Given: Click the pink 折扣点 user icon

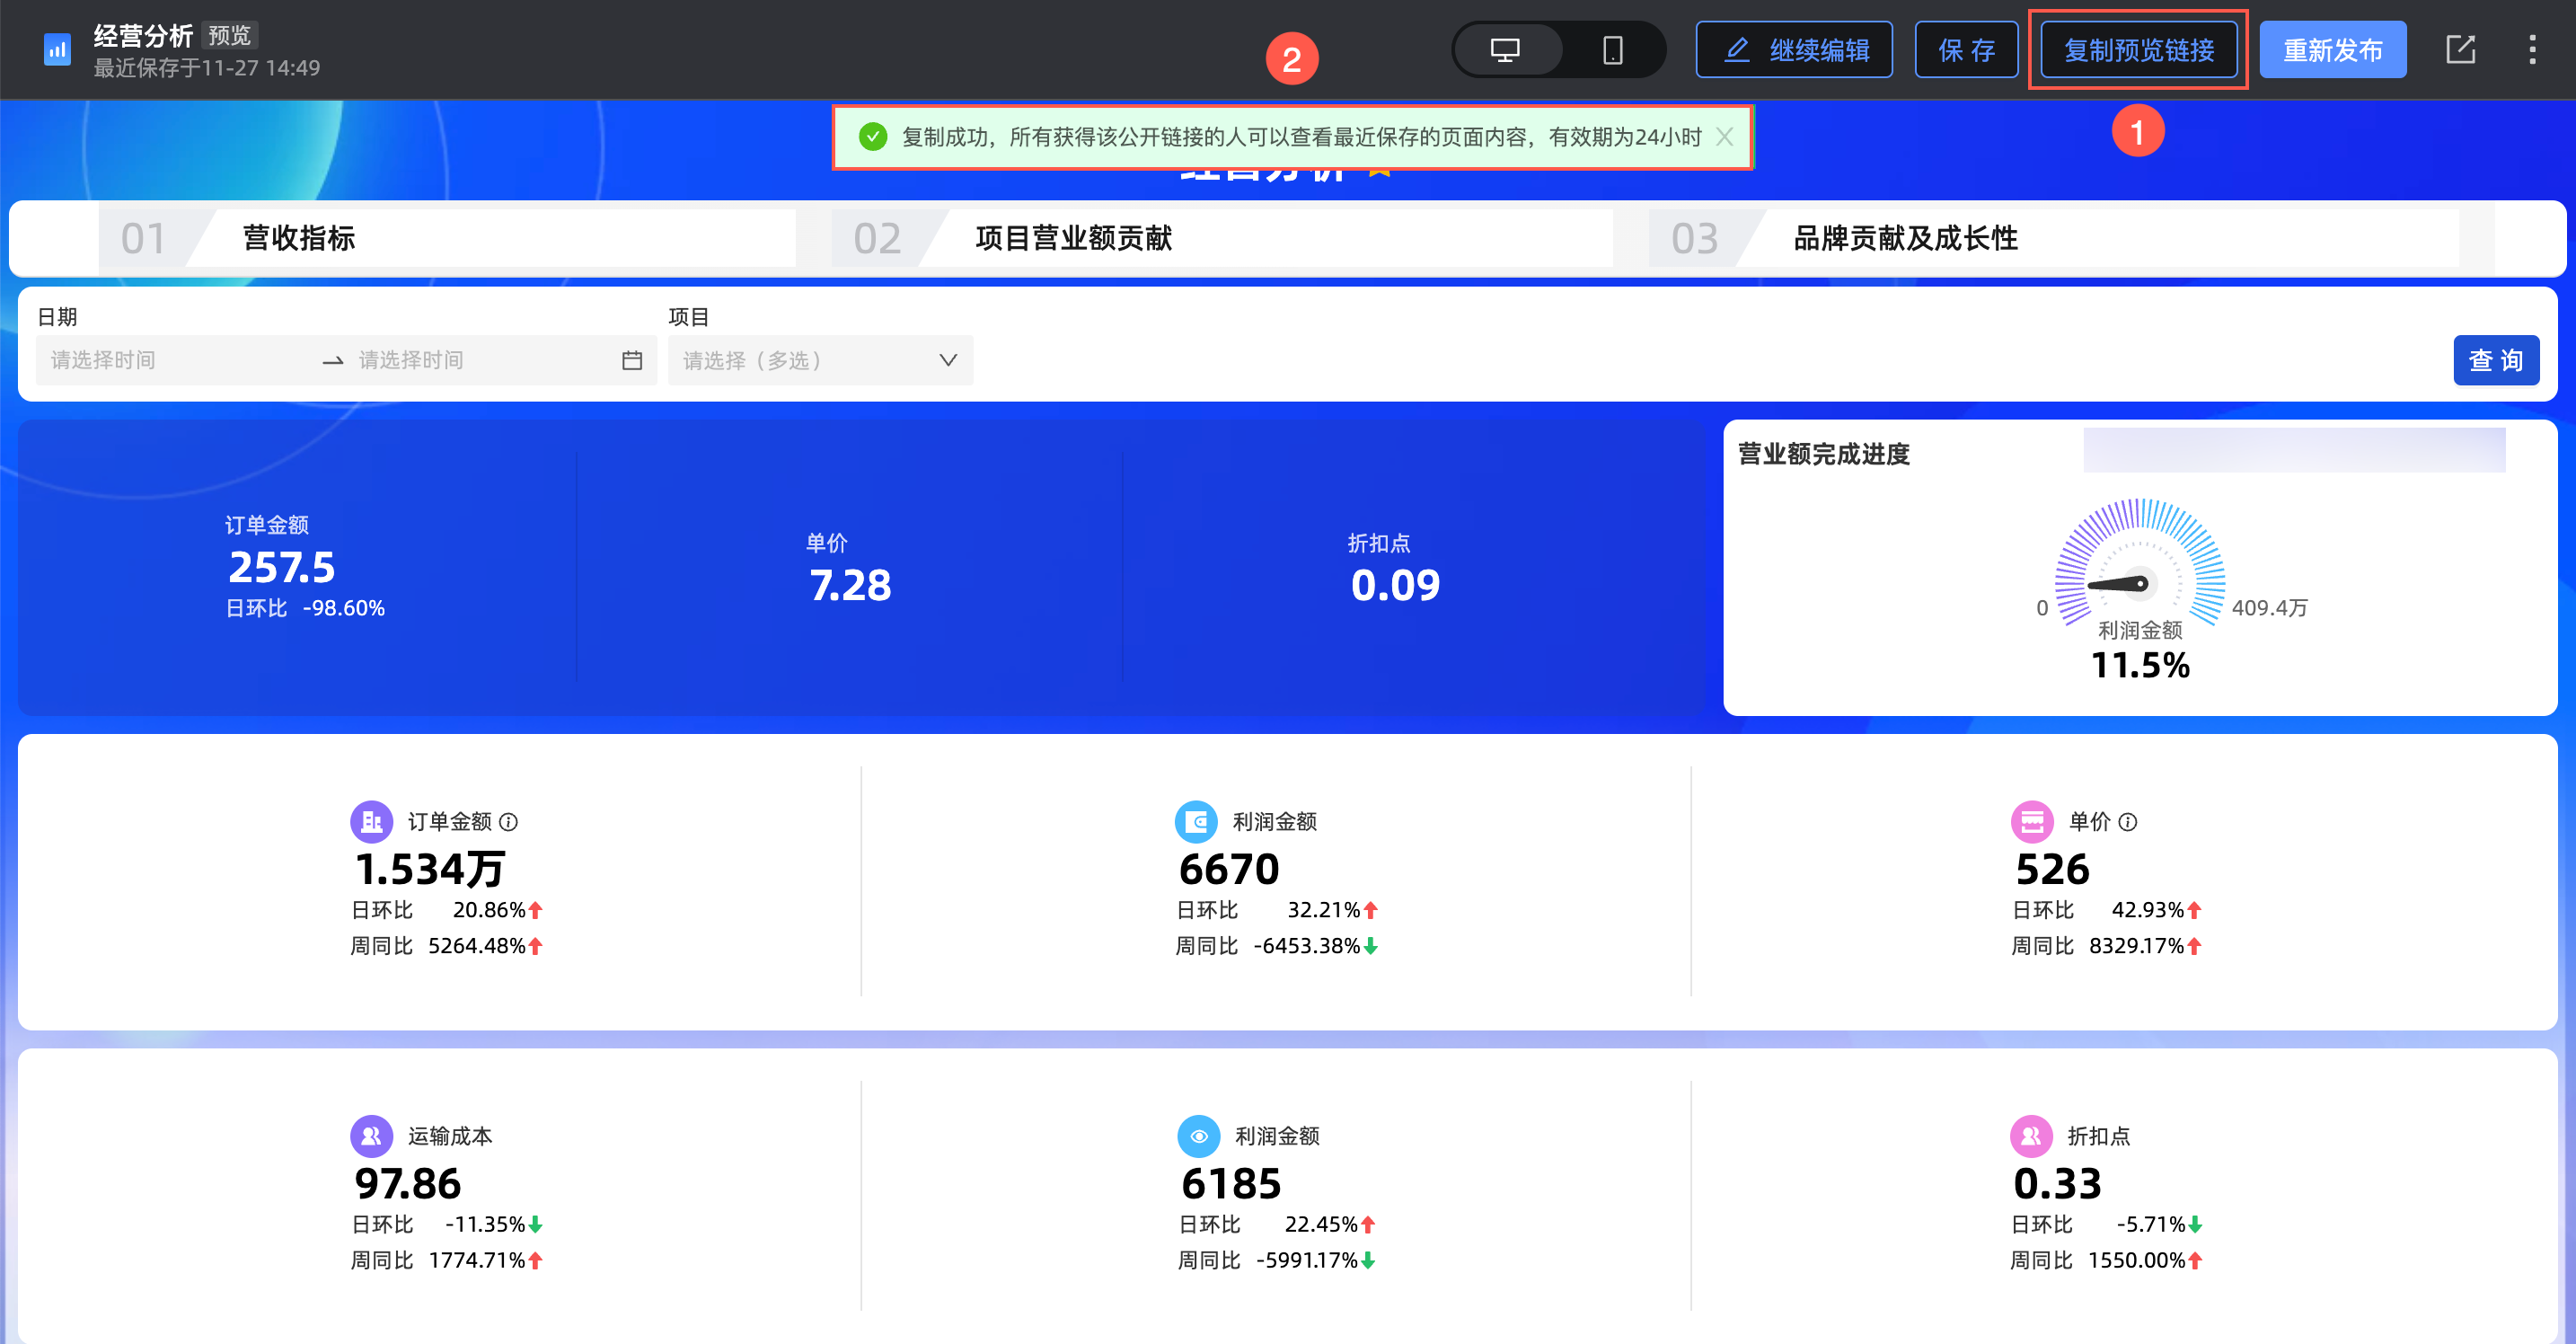Looking at the screenshot, I should click(2031, 1136).
